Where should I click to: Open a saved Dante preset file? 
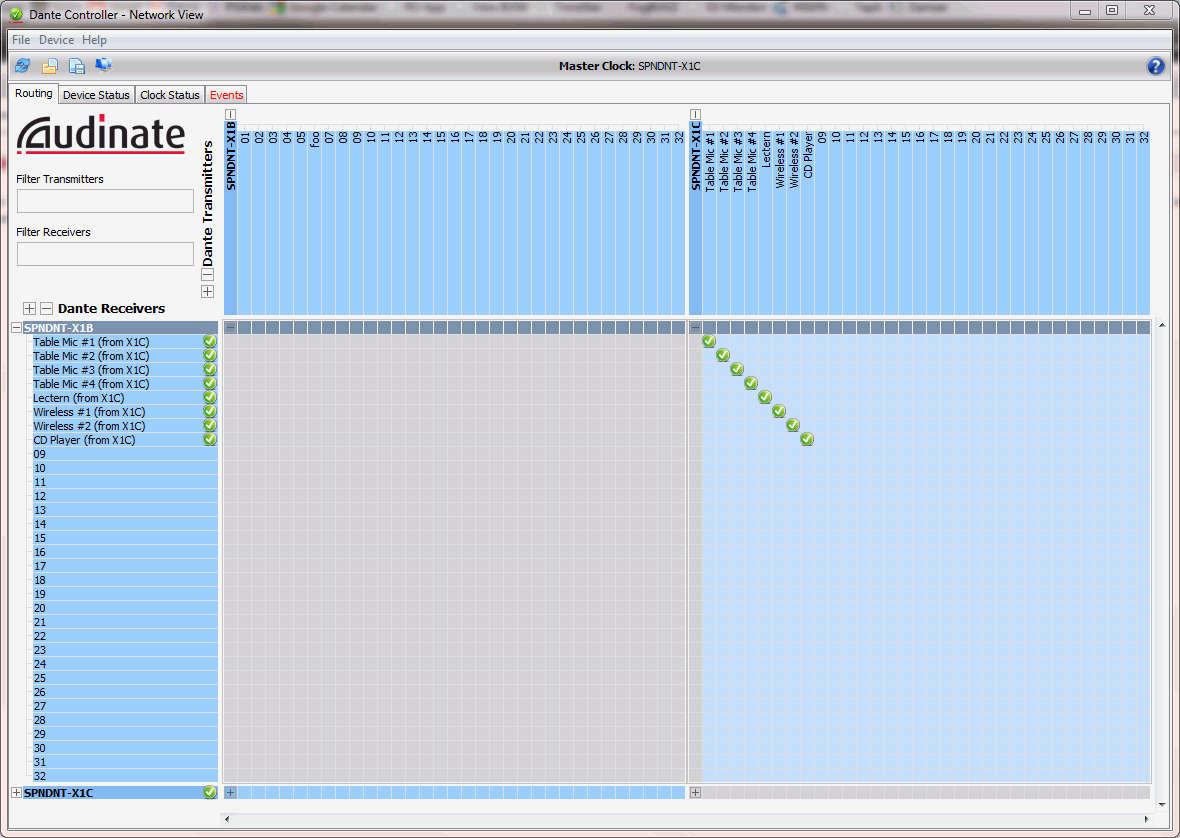[50, 65]
